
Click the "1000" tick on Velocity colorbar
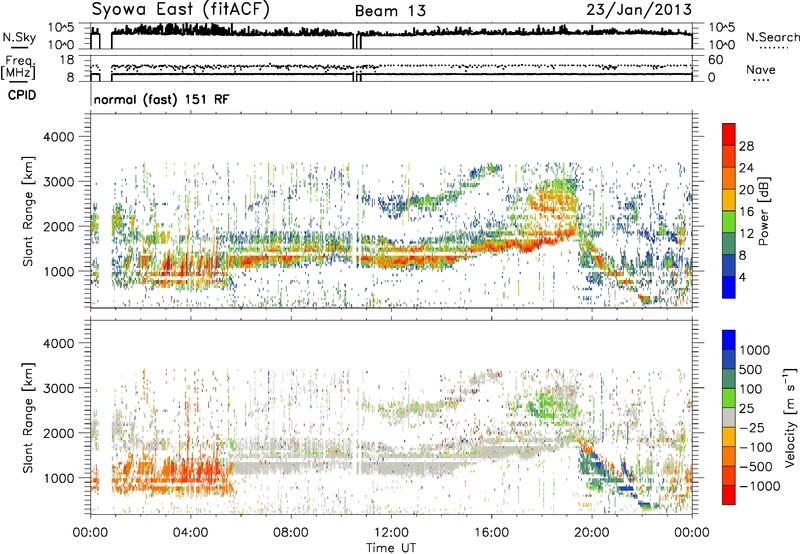point(755,350)
